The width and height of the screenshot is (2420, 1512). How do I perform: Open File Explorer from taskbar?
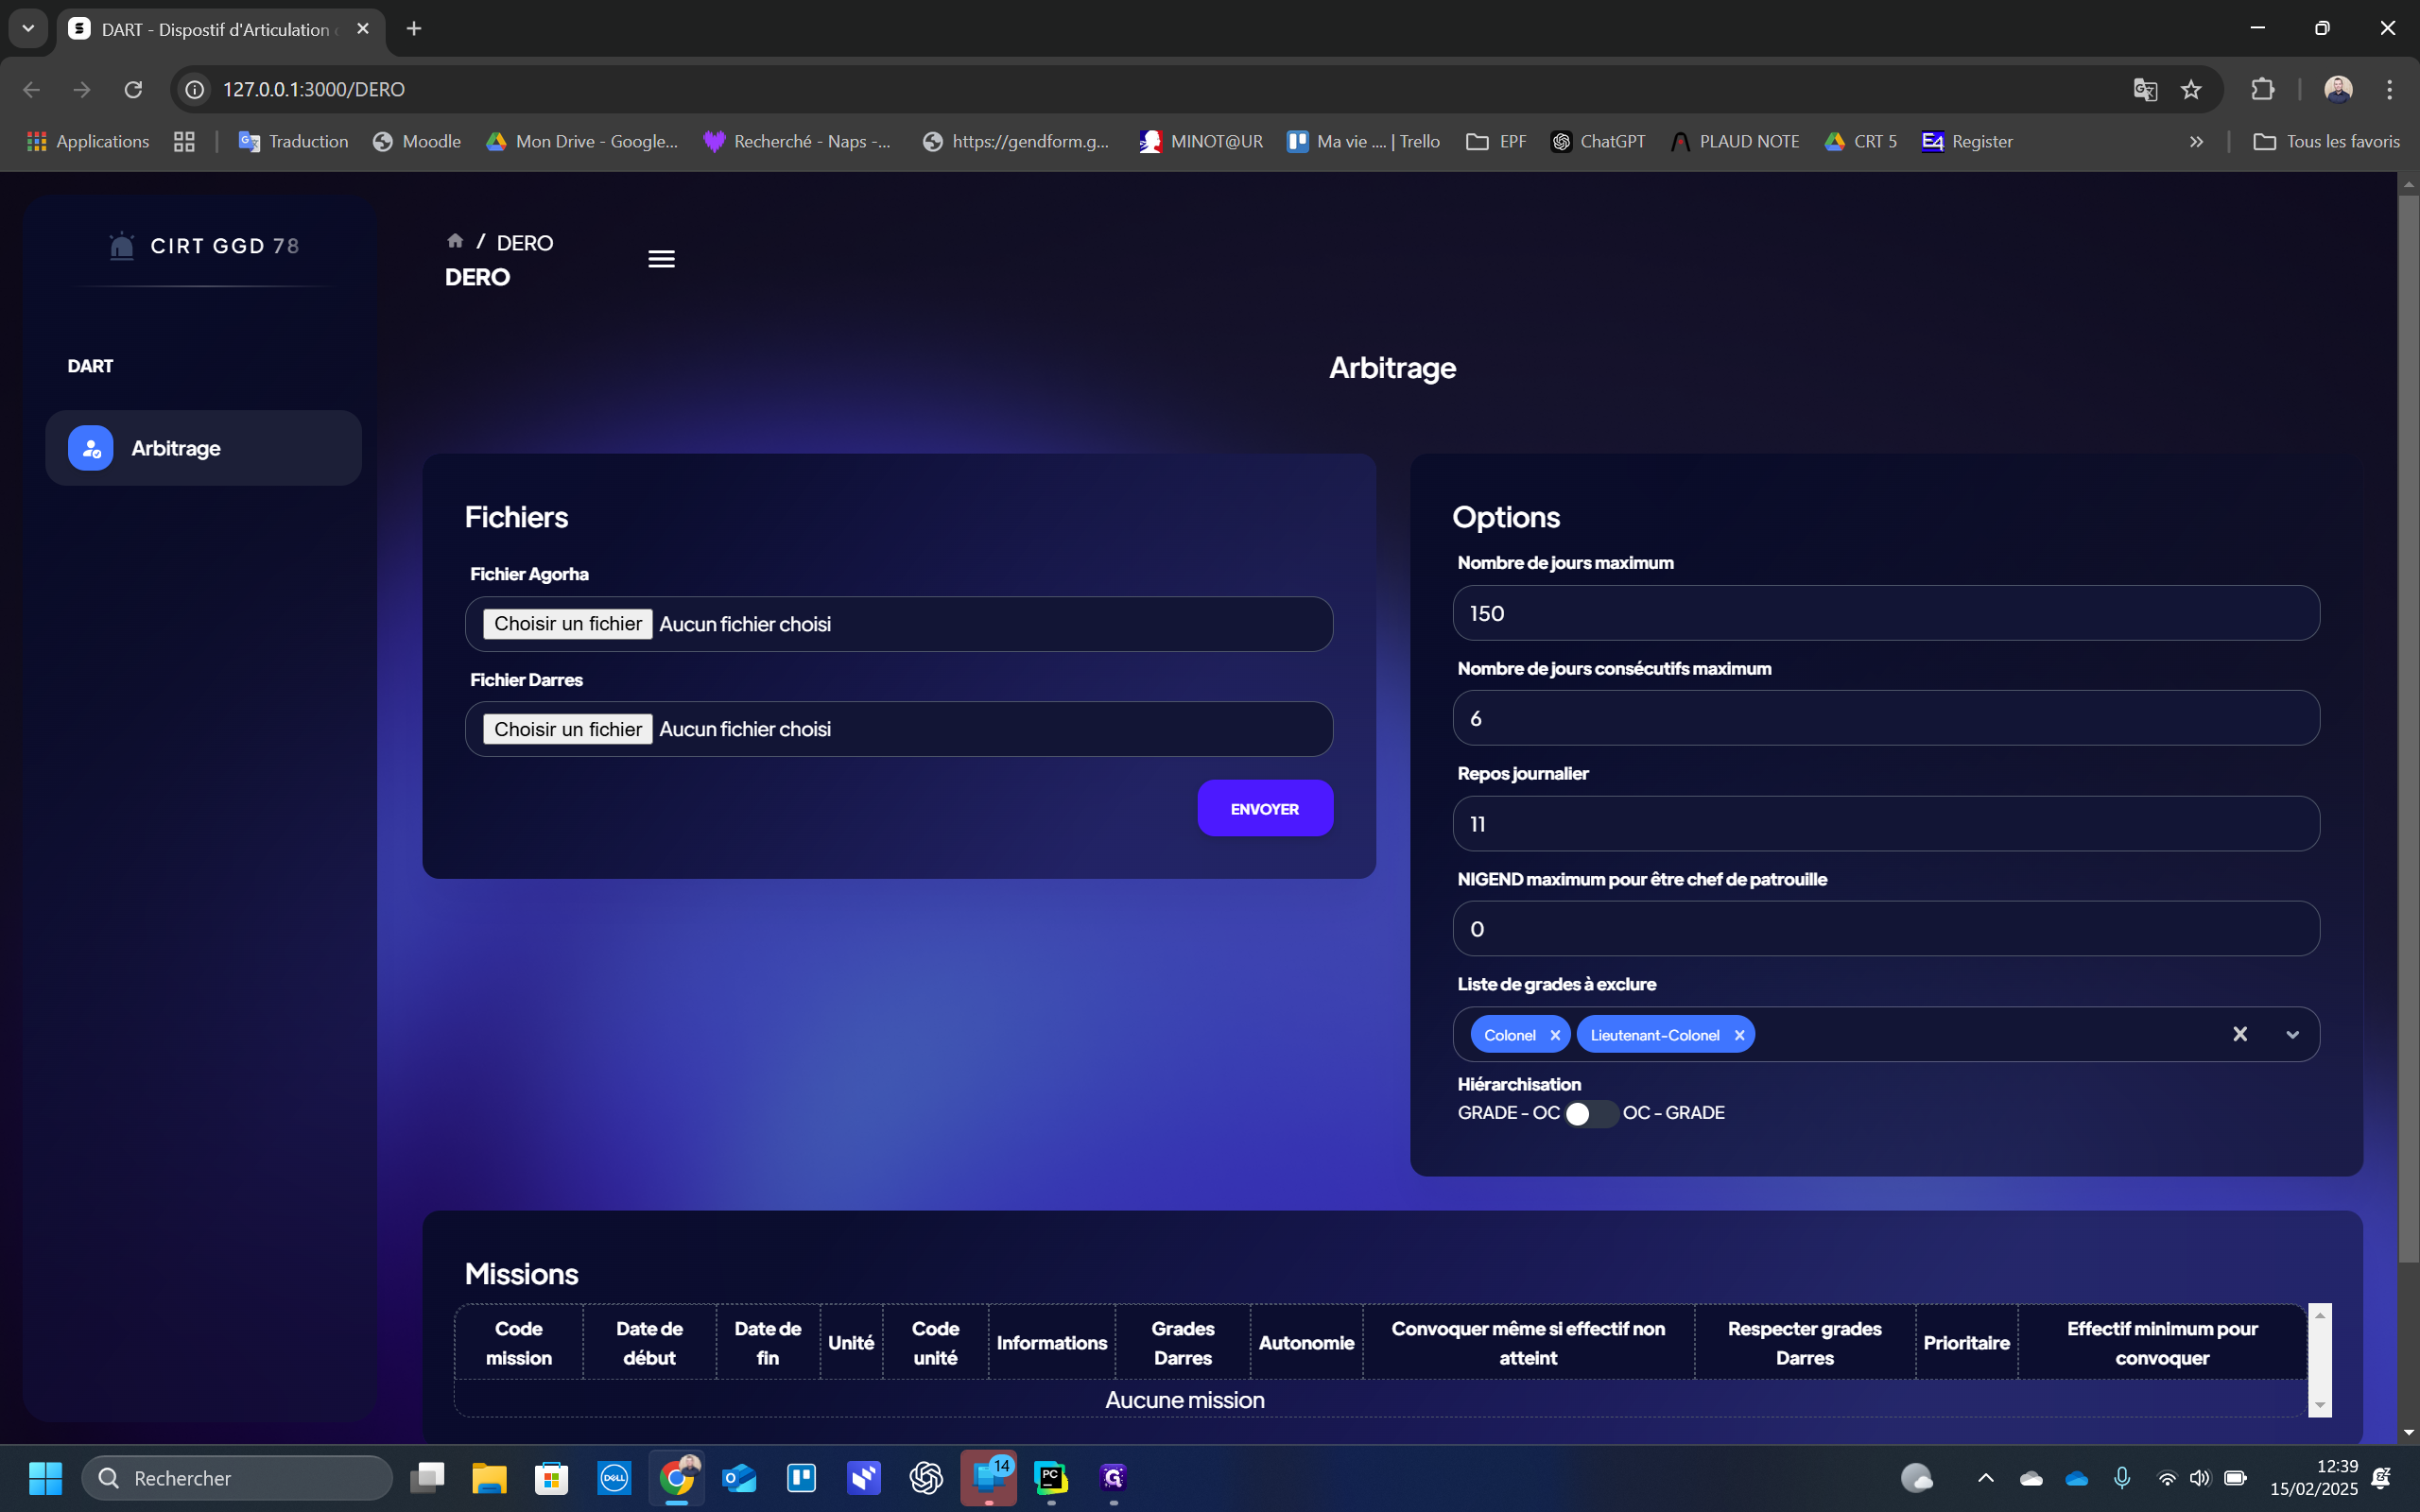tap(489, 1477)
